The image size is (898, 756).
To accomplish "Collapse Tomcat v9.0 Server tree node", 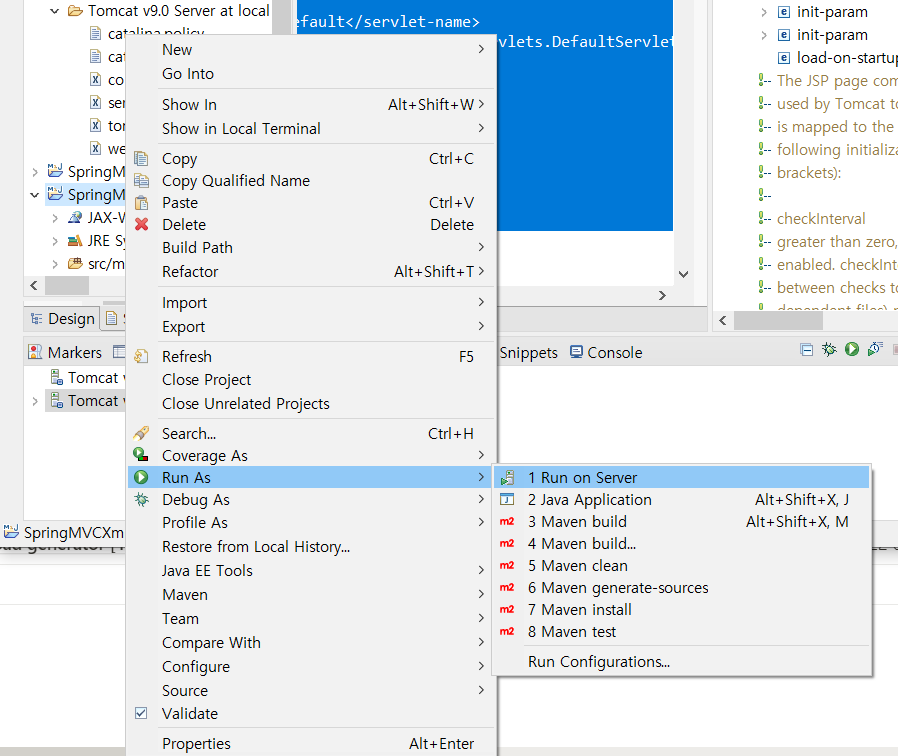I will point(54,11).
